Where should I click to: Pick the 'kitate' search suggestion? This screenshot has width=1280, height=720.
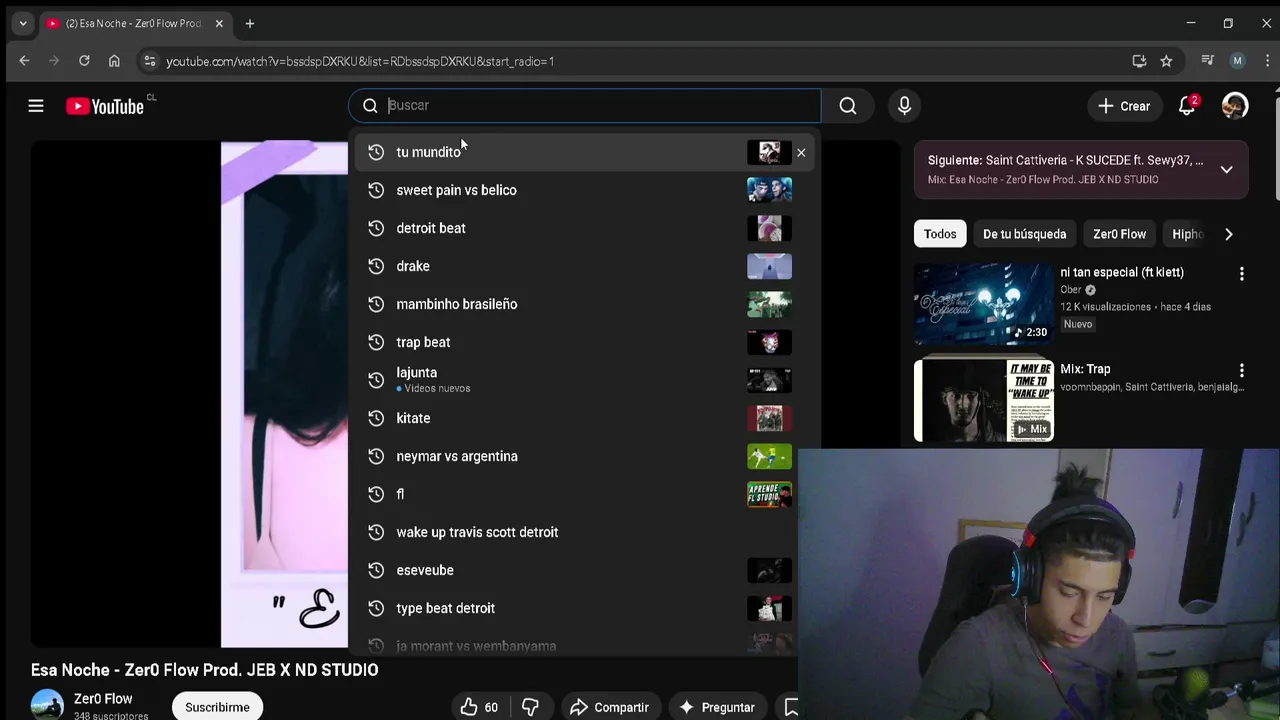tap(584, 418)
